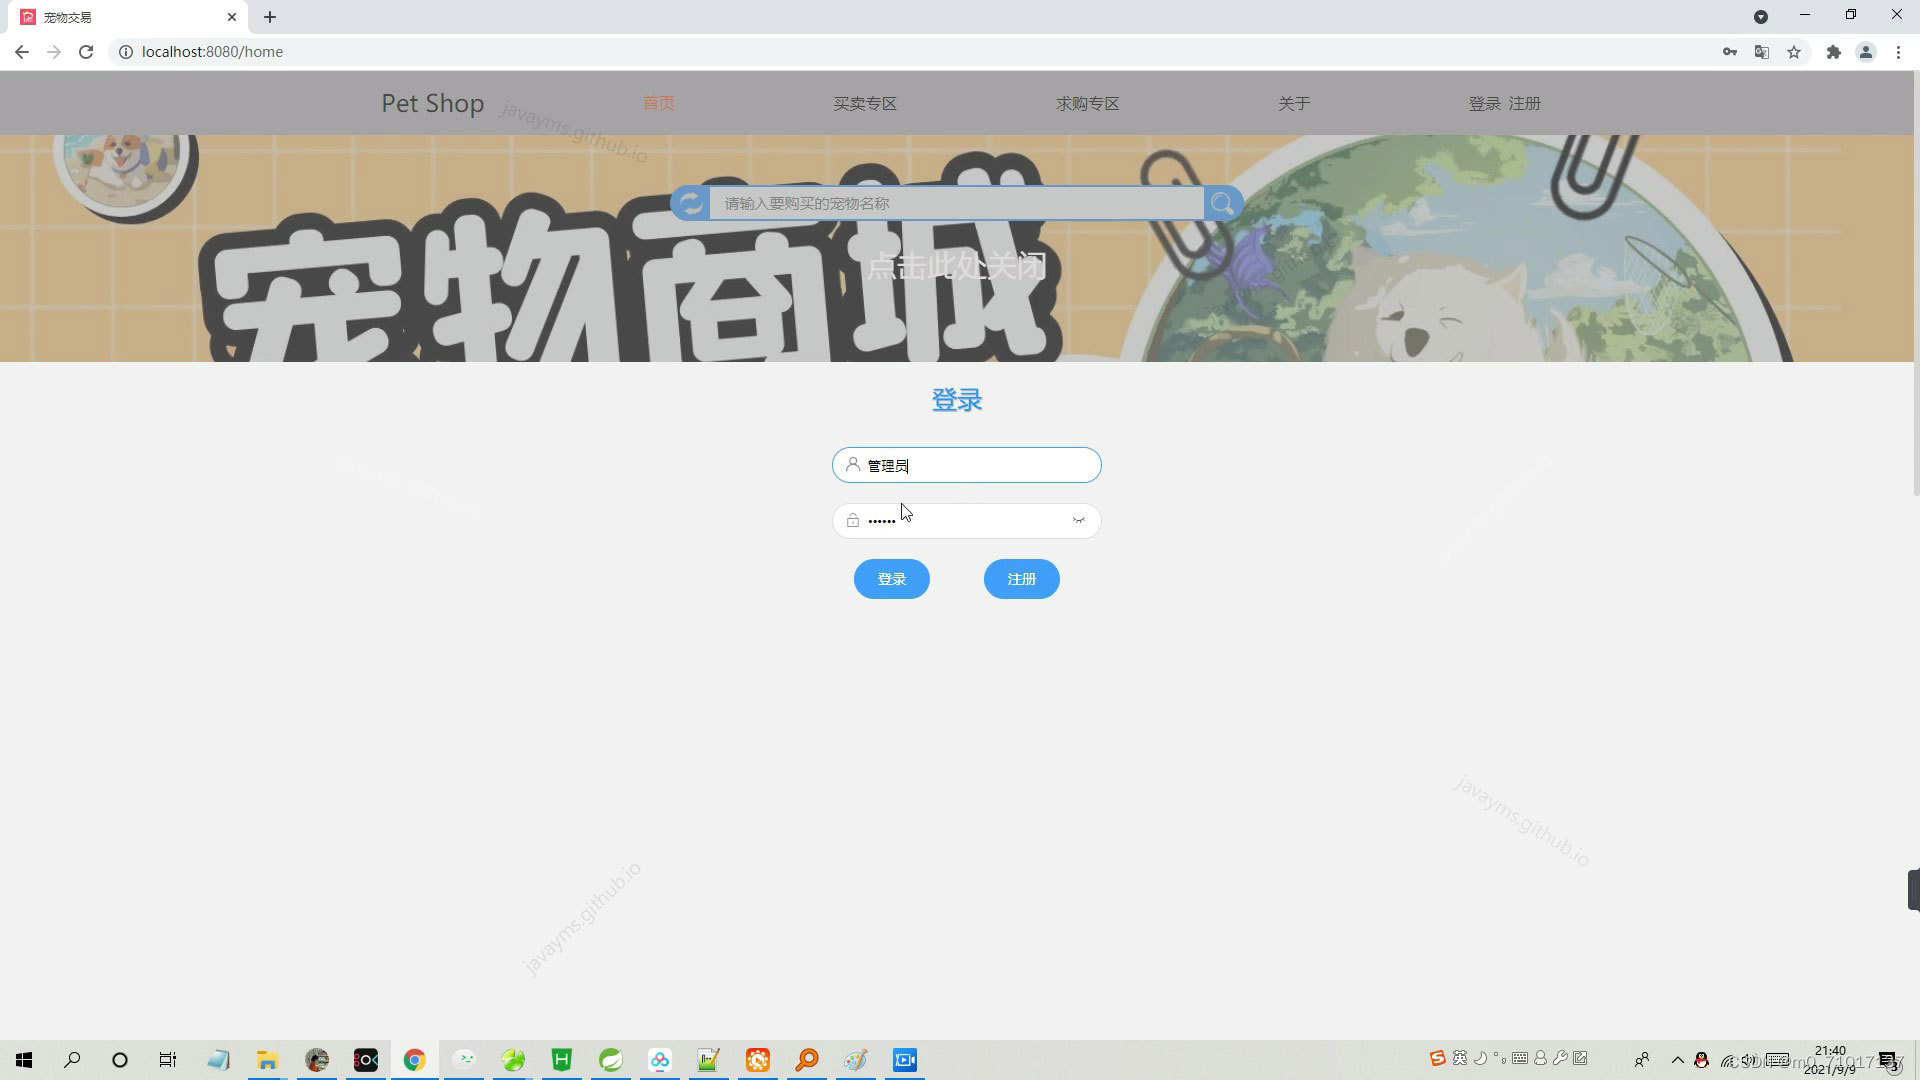Click the user icon in username field
Viewport: 1920px width, 1080px height.
click(852, 465)
